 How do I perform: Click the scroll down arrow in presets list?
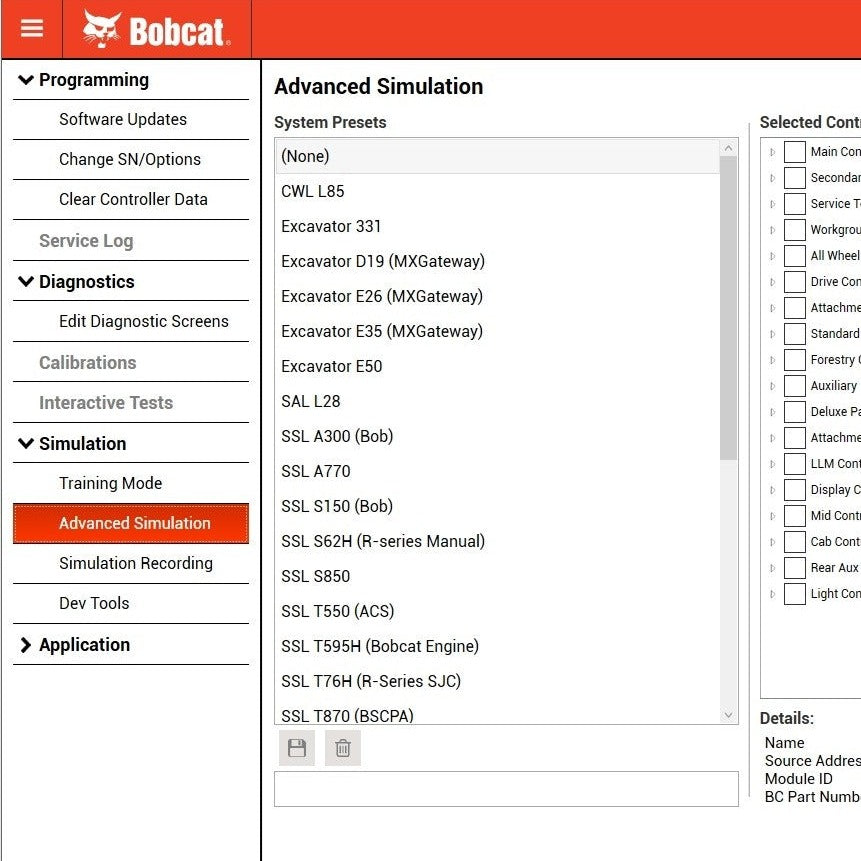tap(728, 715)
